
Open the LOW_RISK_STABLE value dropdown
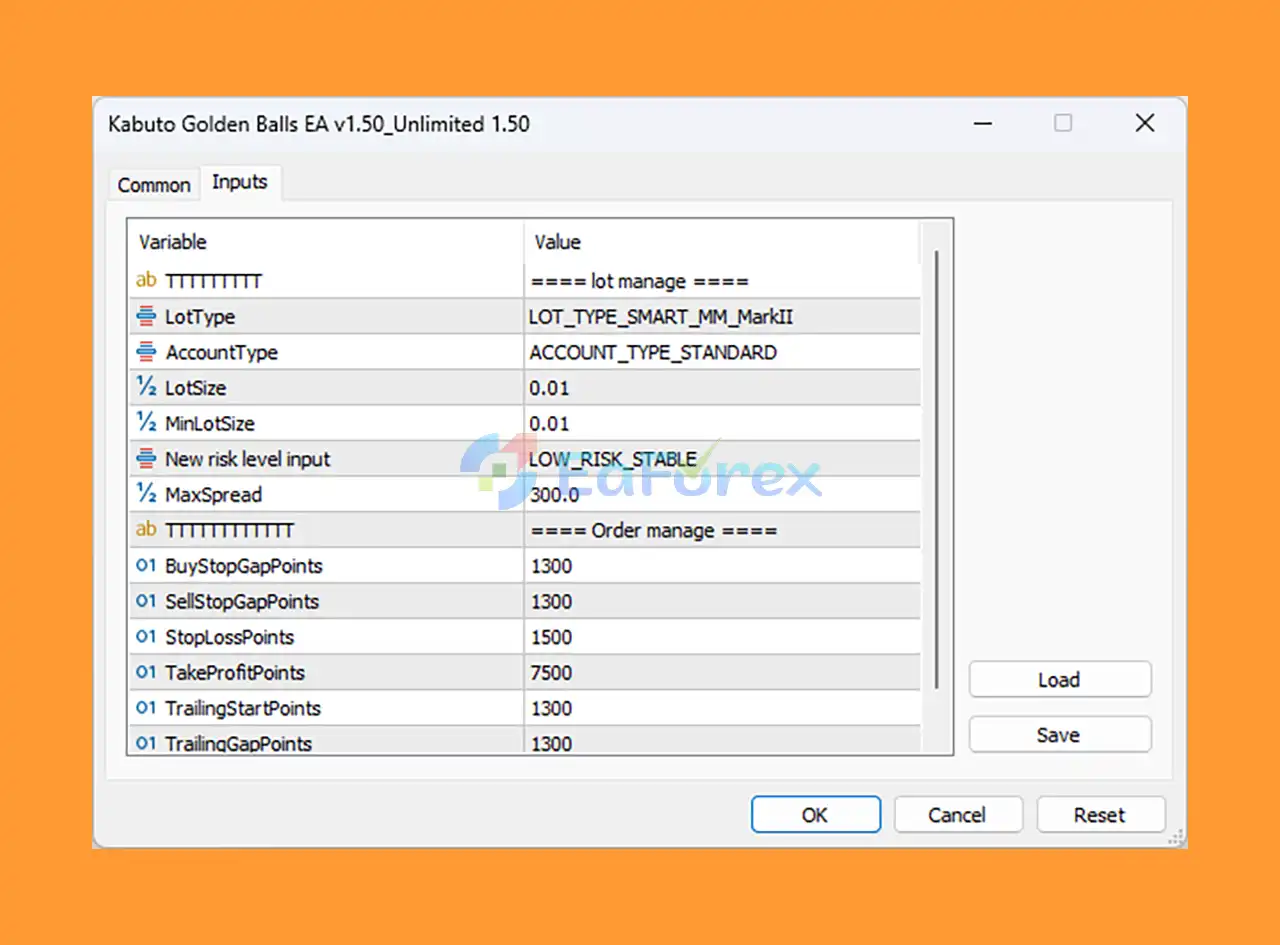tap(722, 459)
